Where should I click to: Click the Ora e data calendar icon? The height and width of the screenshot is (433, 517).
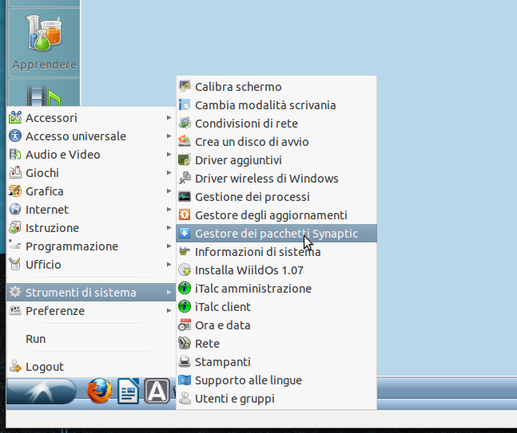pyautogui.click(x=184, y=325)
